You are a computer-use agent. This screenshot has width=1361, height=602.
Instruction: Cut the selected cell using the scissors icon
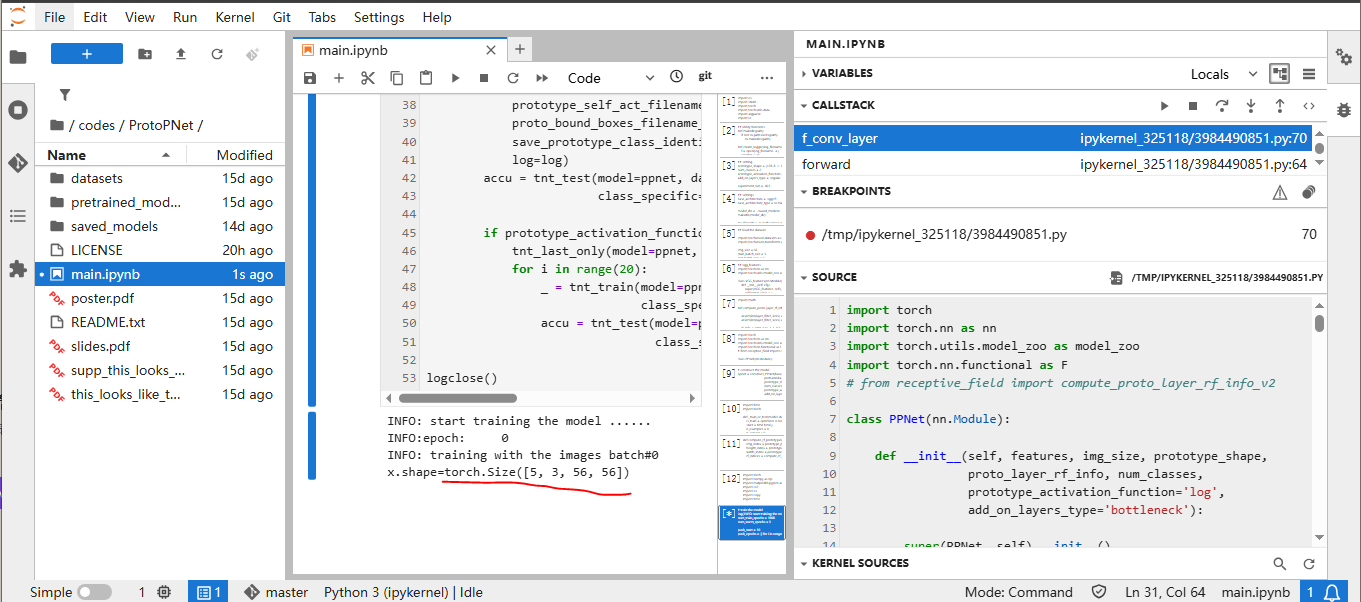(367, 77)
